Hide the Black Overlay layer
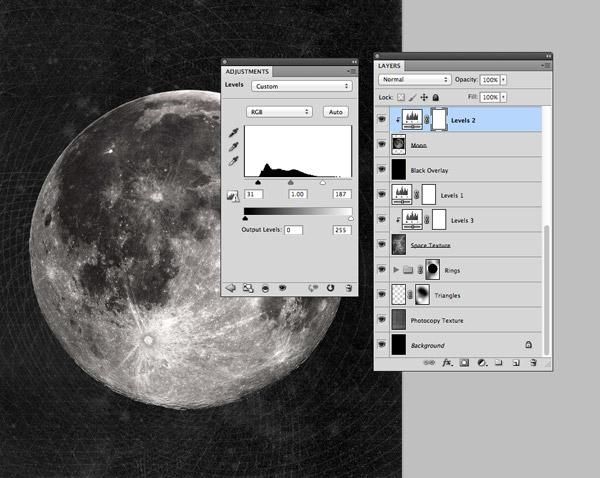600x478 pixels. [382, 169]
